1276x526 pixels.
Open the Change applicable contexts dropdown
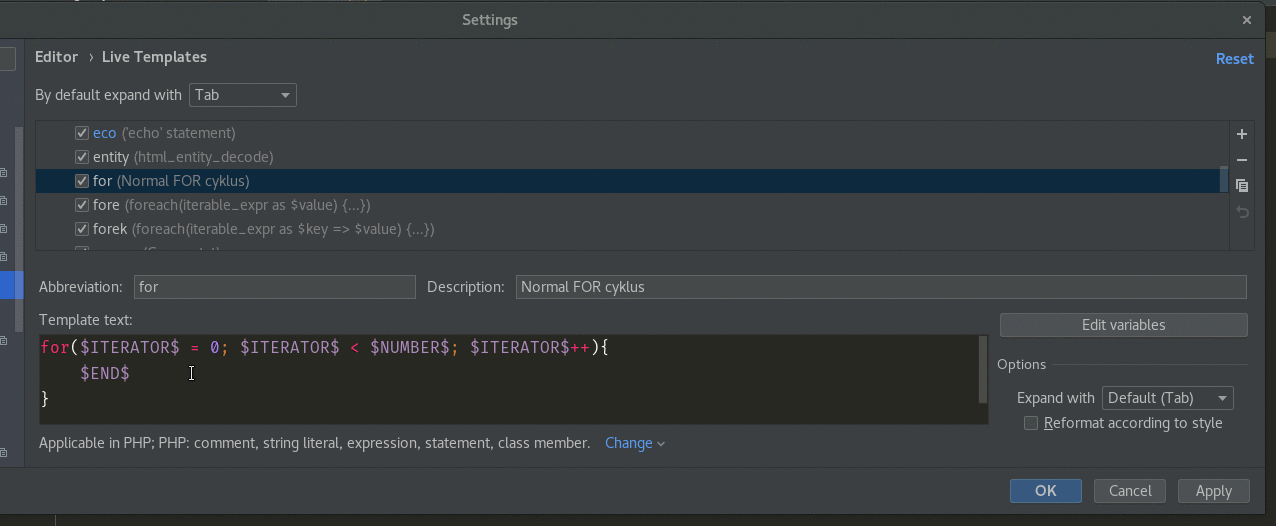point(635,443)
